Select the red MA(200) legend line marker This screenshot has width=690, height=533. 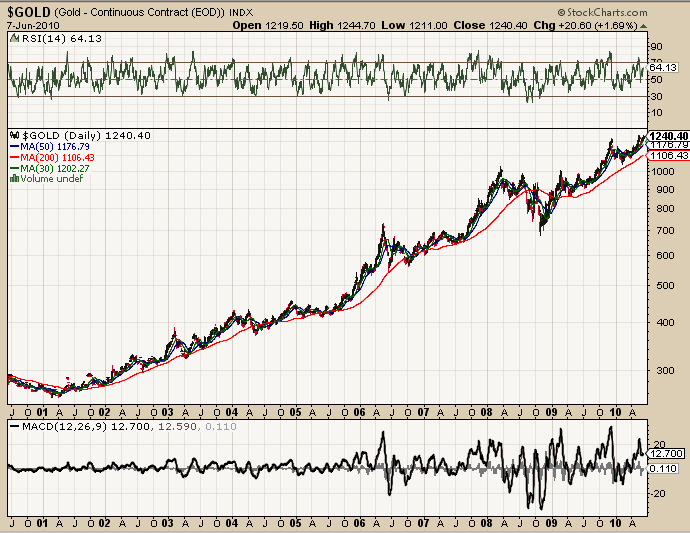15,158
